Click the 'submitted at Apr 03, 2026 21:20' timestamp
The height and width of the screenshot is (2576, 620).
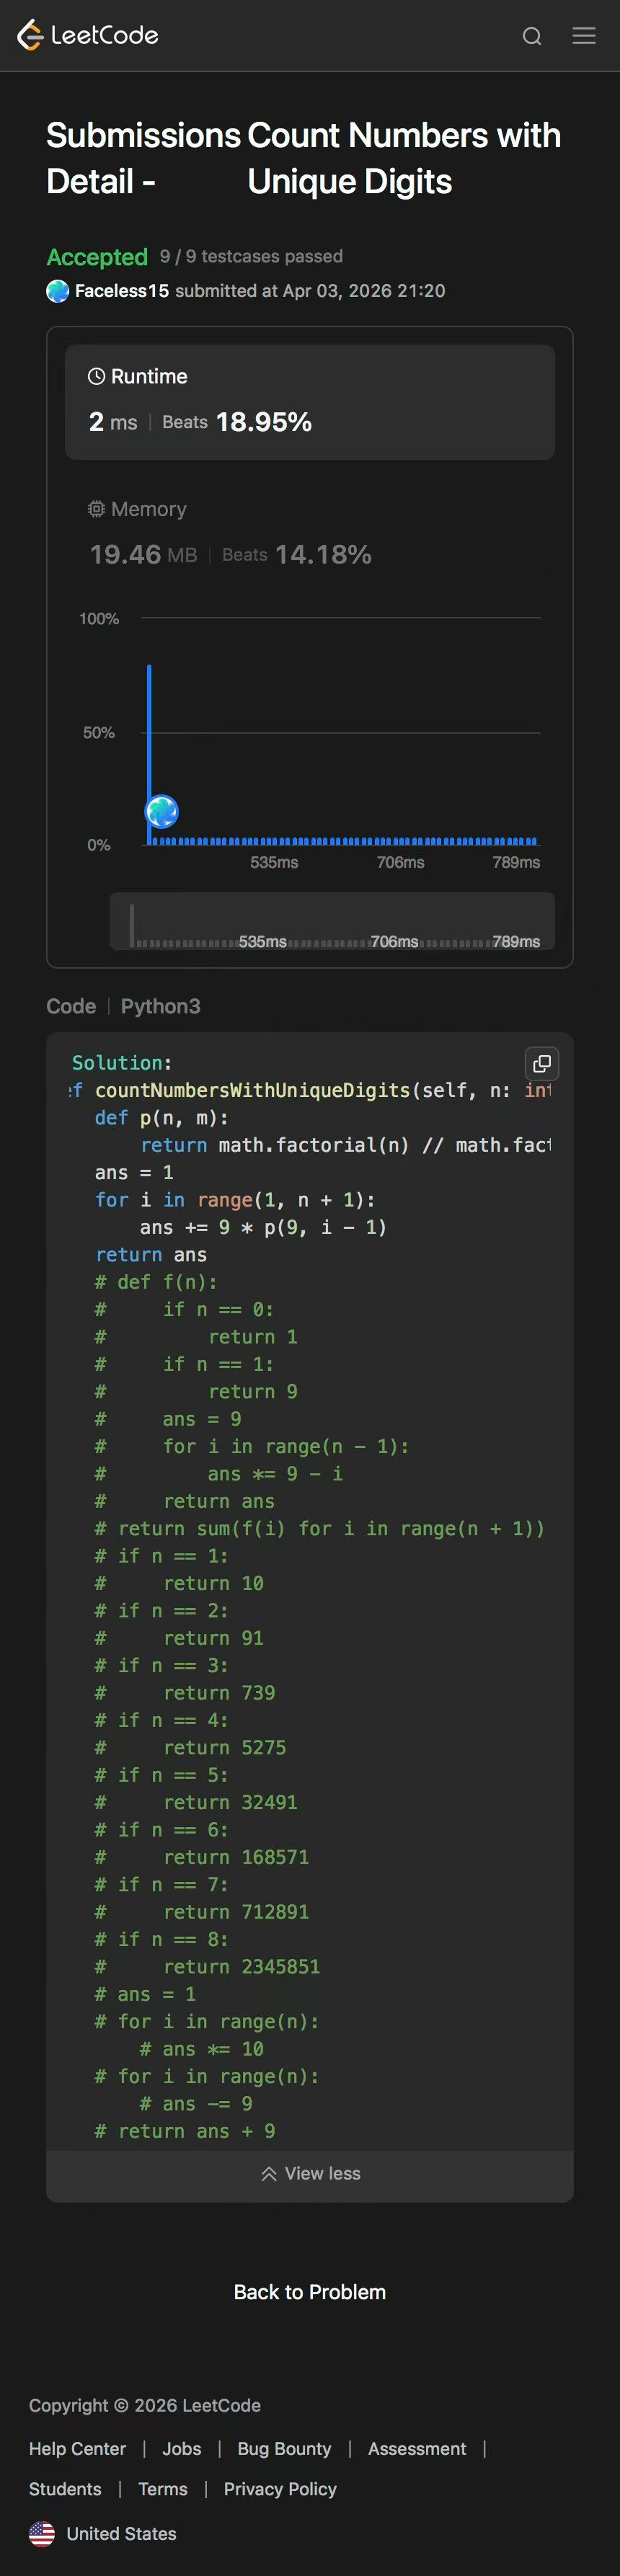(x=310, y=291)
